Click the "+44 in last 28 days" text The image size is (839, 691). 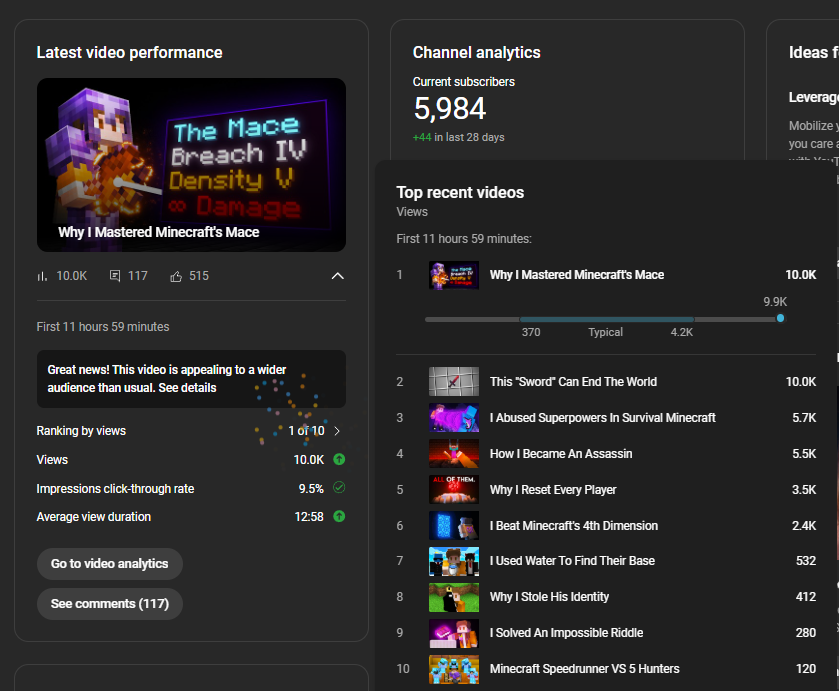459,137
